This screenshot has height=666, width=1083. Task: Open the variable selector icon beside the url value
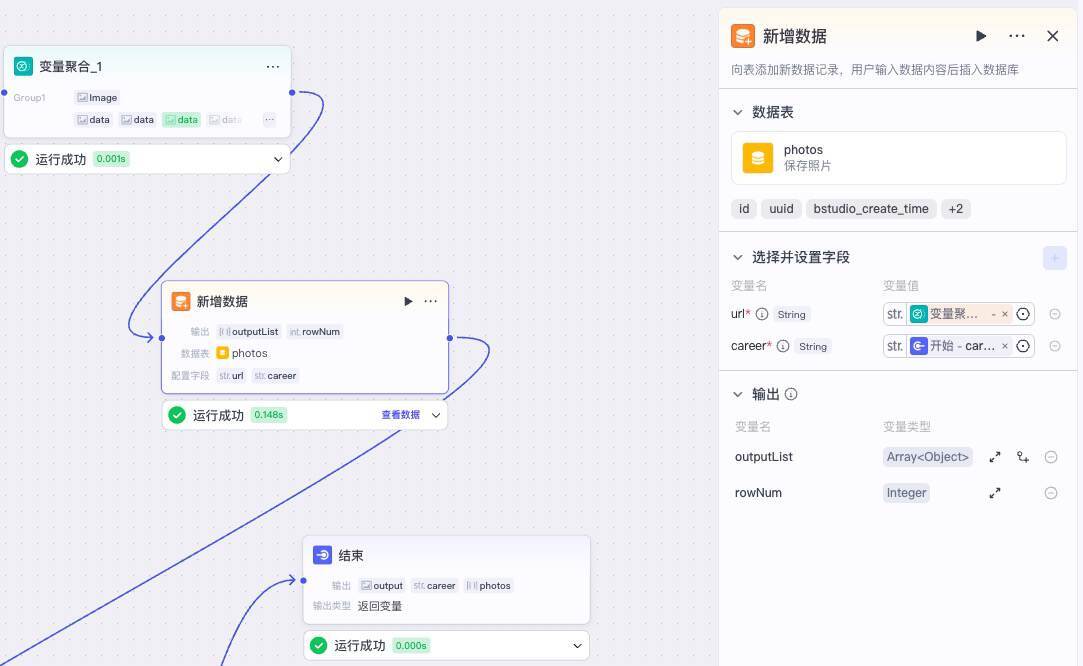coord(1023,313)
